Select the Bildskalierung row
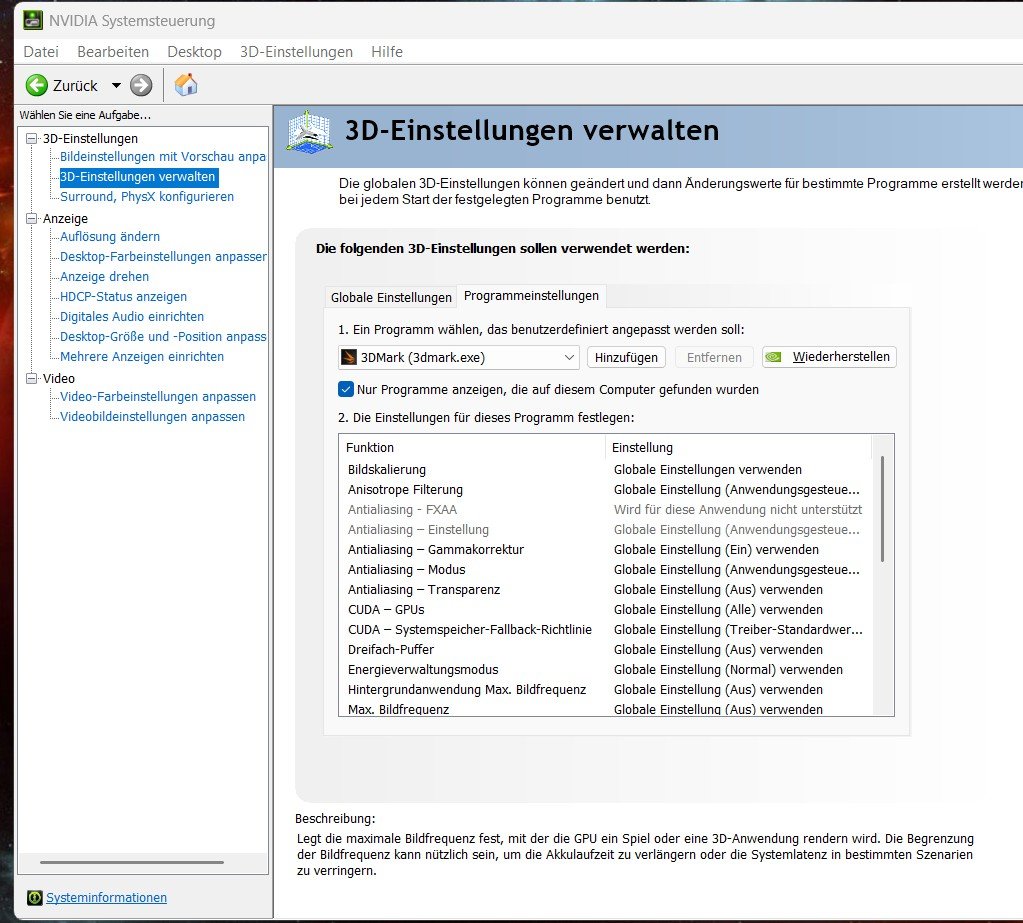Image resolution: width=1023 pixels, height=923 pixels. pos(605,470)
